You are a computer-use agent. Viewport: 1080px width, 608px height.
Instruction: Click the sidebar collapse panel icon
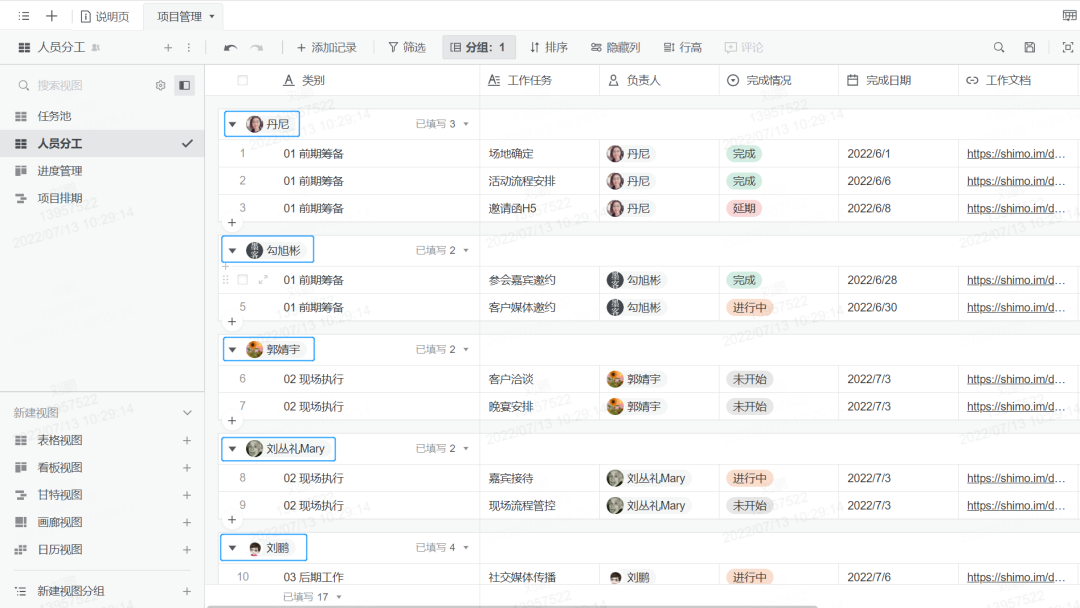click(183, 85)
